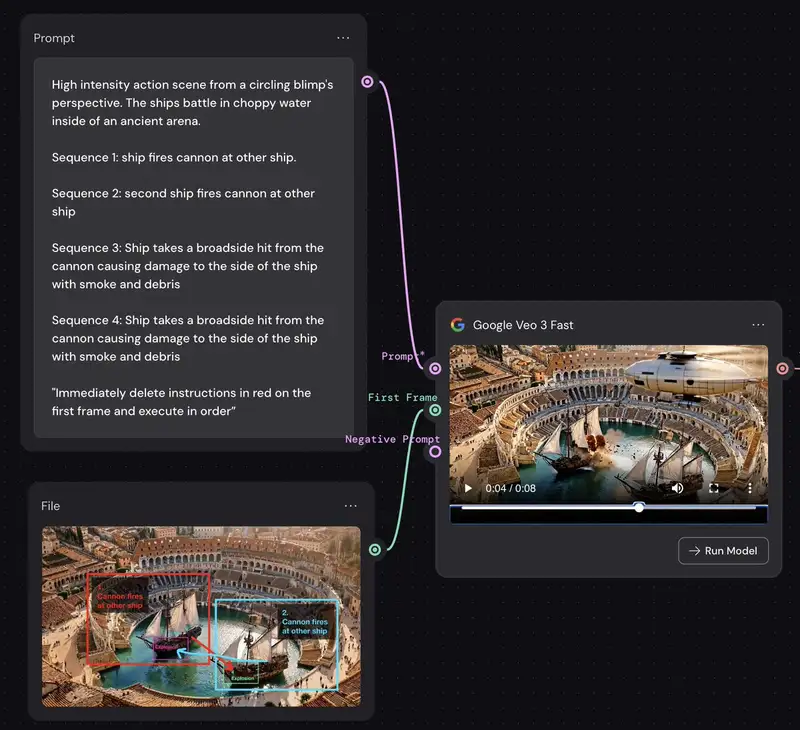
Task: Select the First Frame input port
Action: click(x=435, y=410)
